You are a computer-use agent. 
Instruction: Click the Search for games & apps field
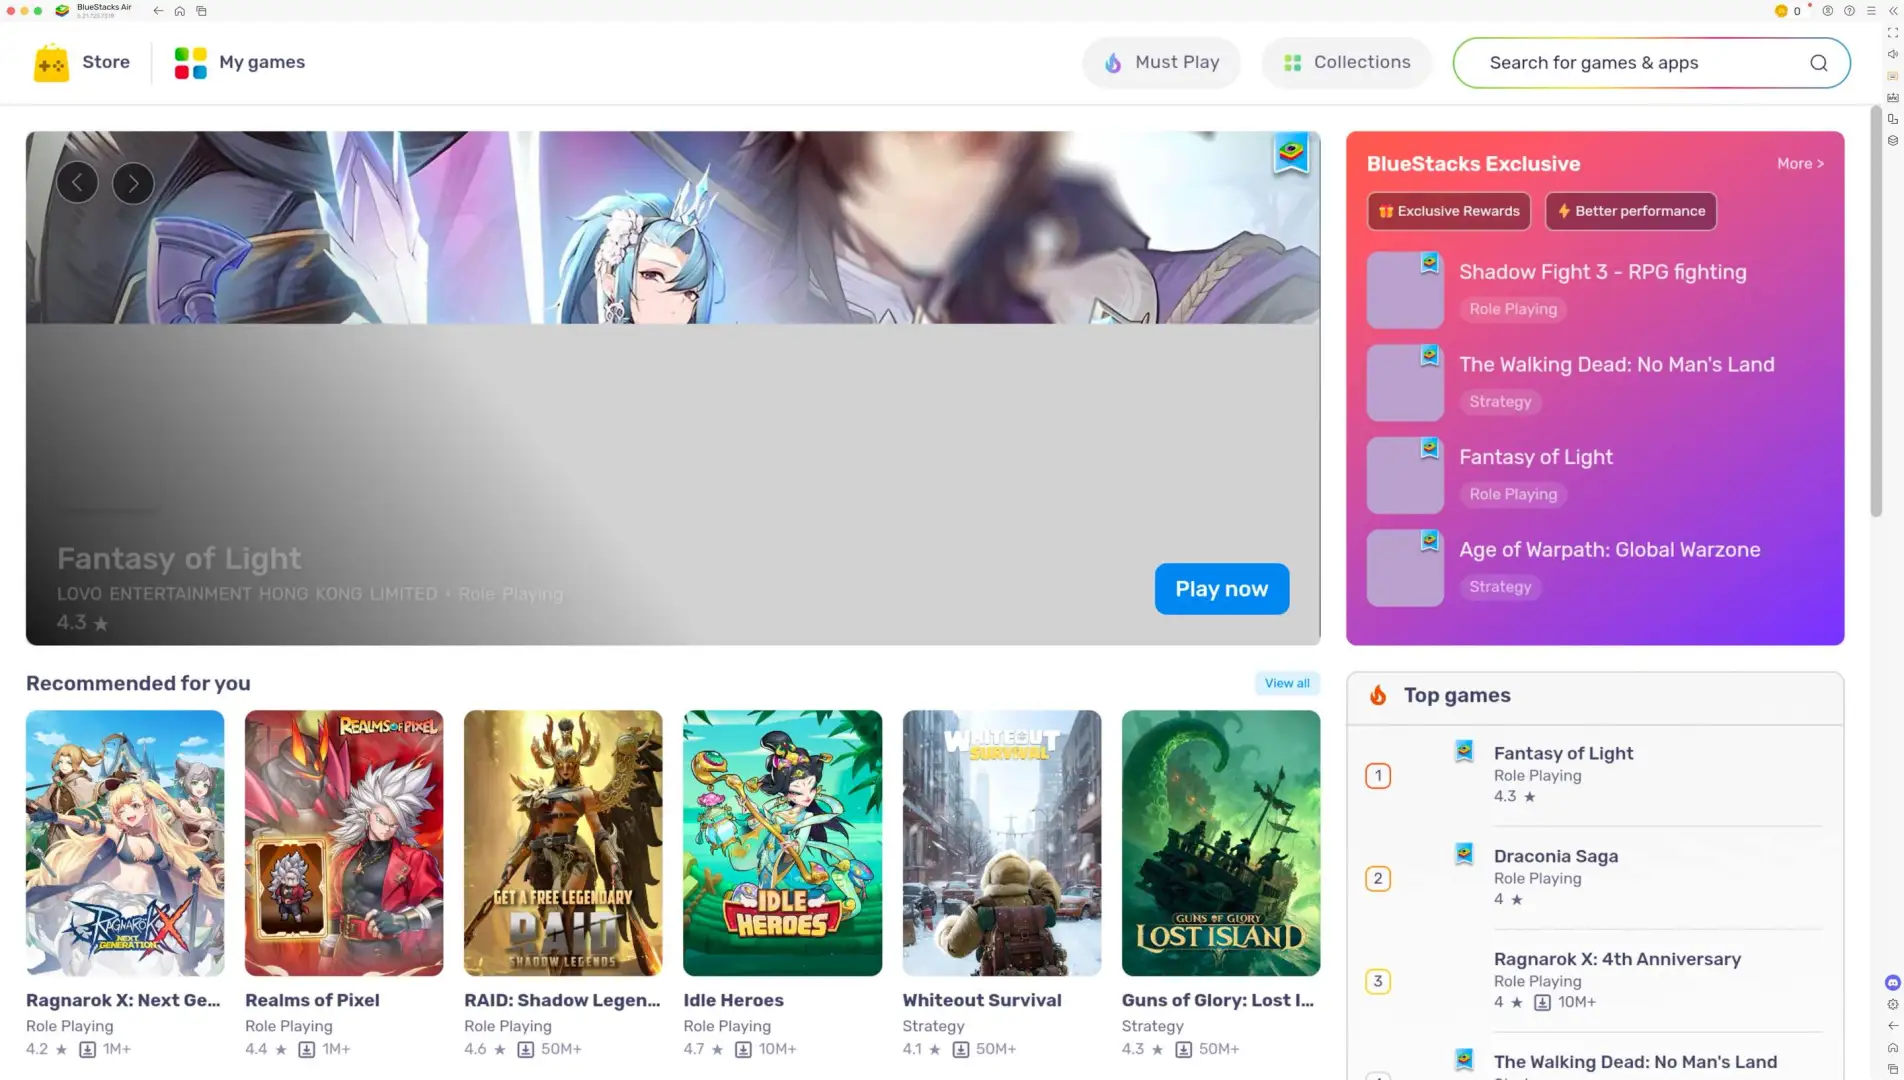click(x=1651, y=63)
